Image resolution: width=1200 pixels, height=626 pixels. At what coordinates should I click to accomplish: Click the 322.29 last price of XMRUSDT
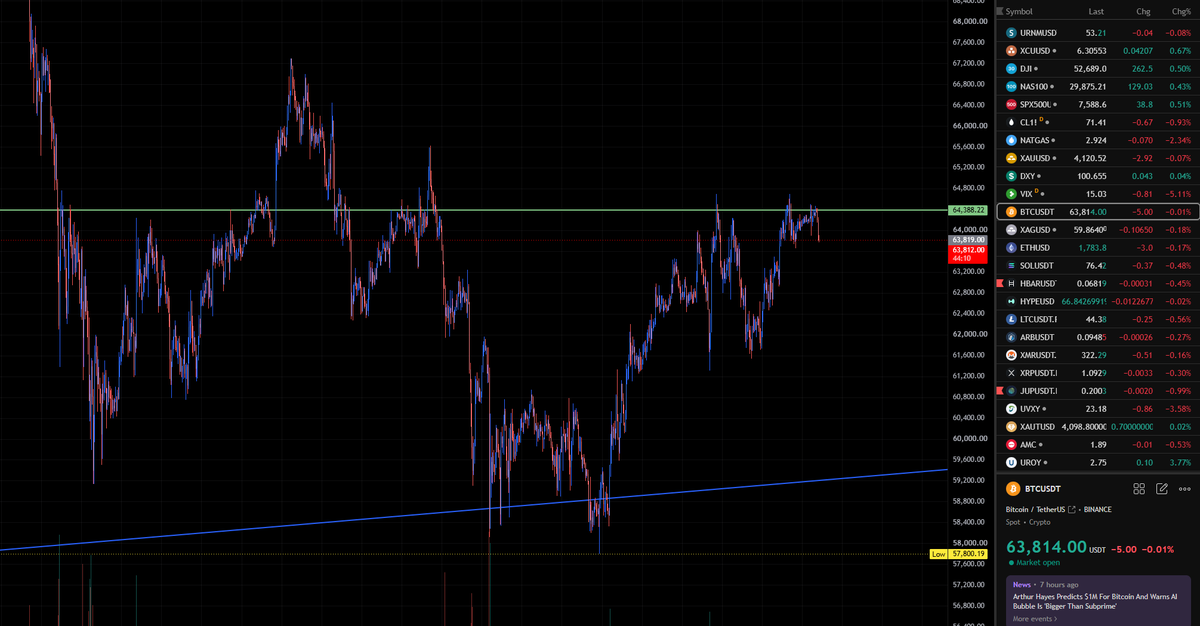(x=1092, y=355)
